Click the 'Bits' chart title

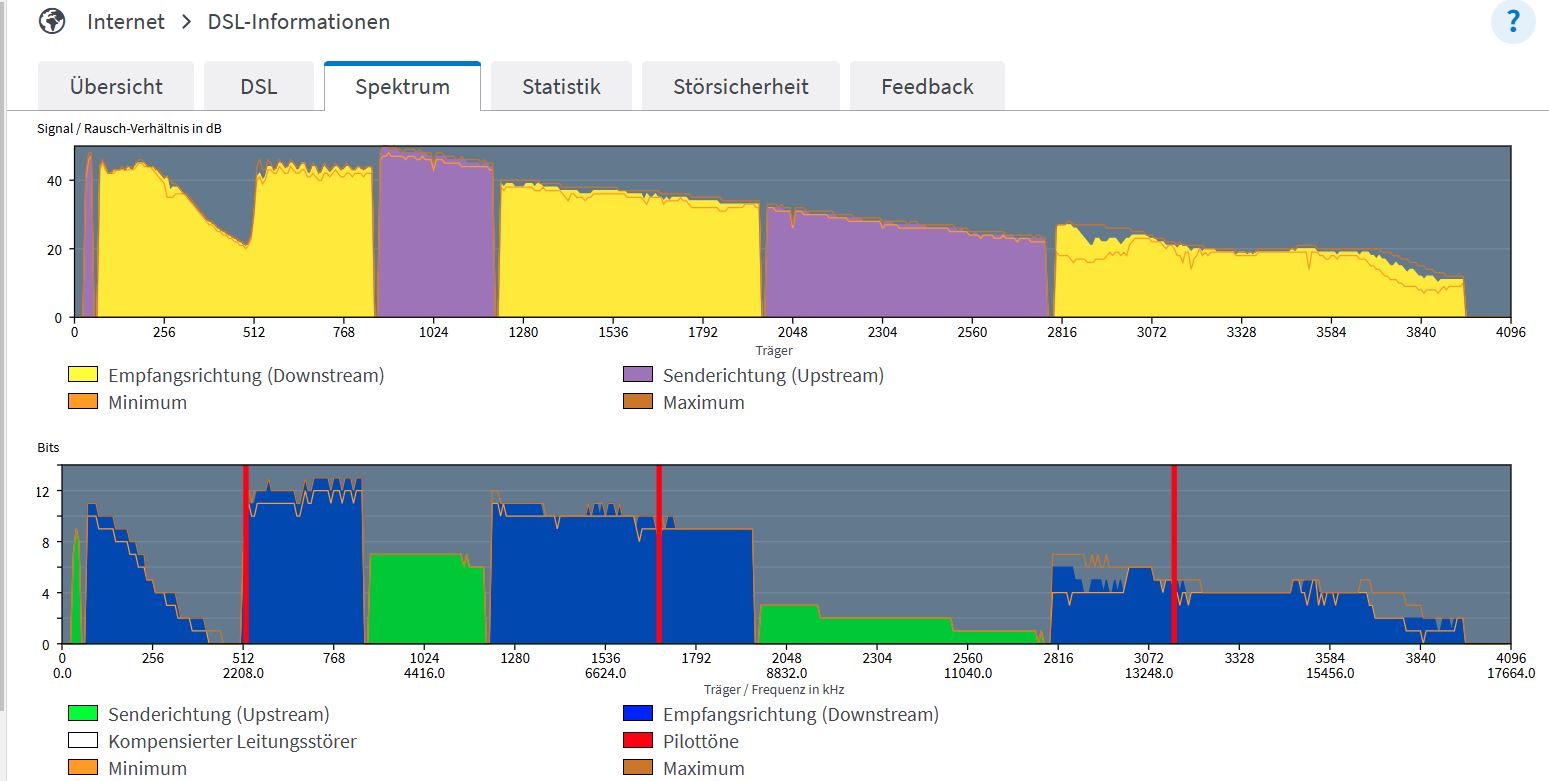click(x=48, y=448)
